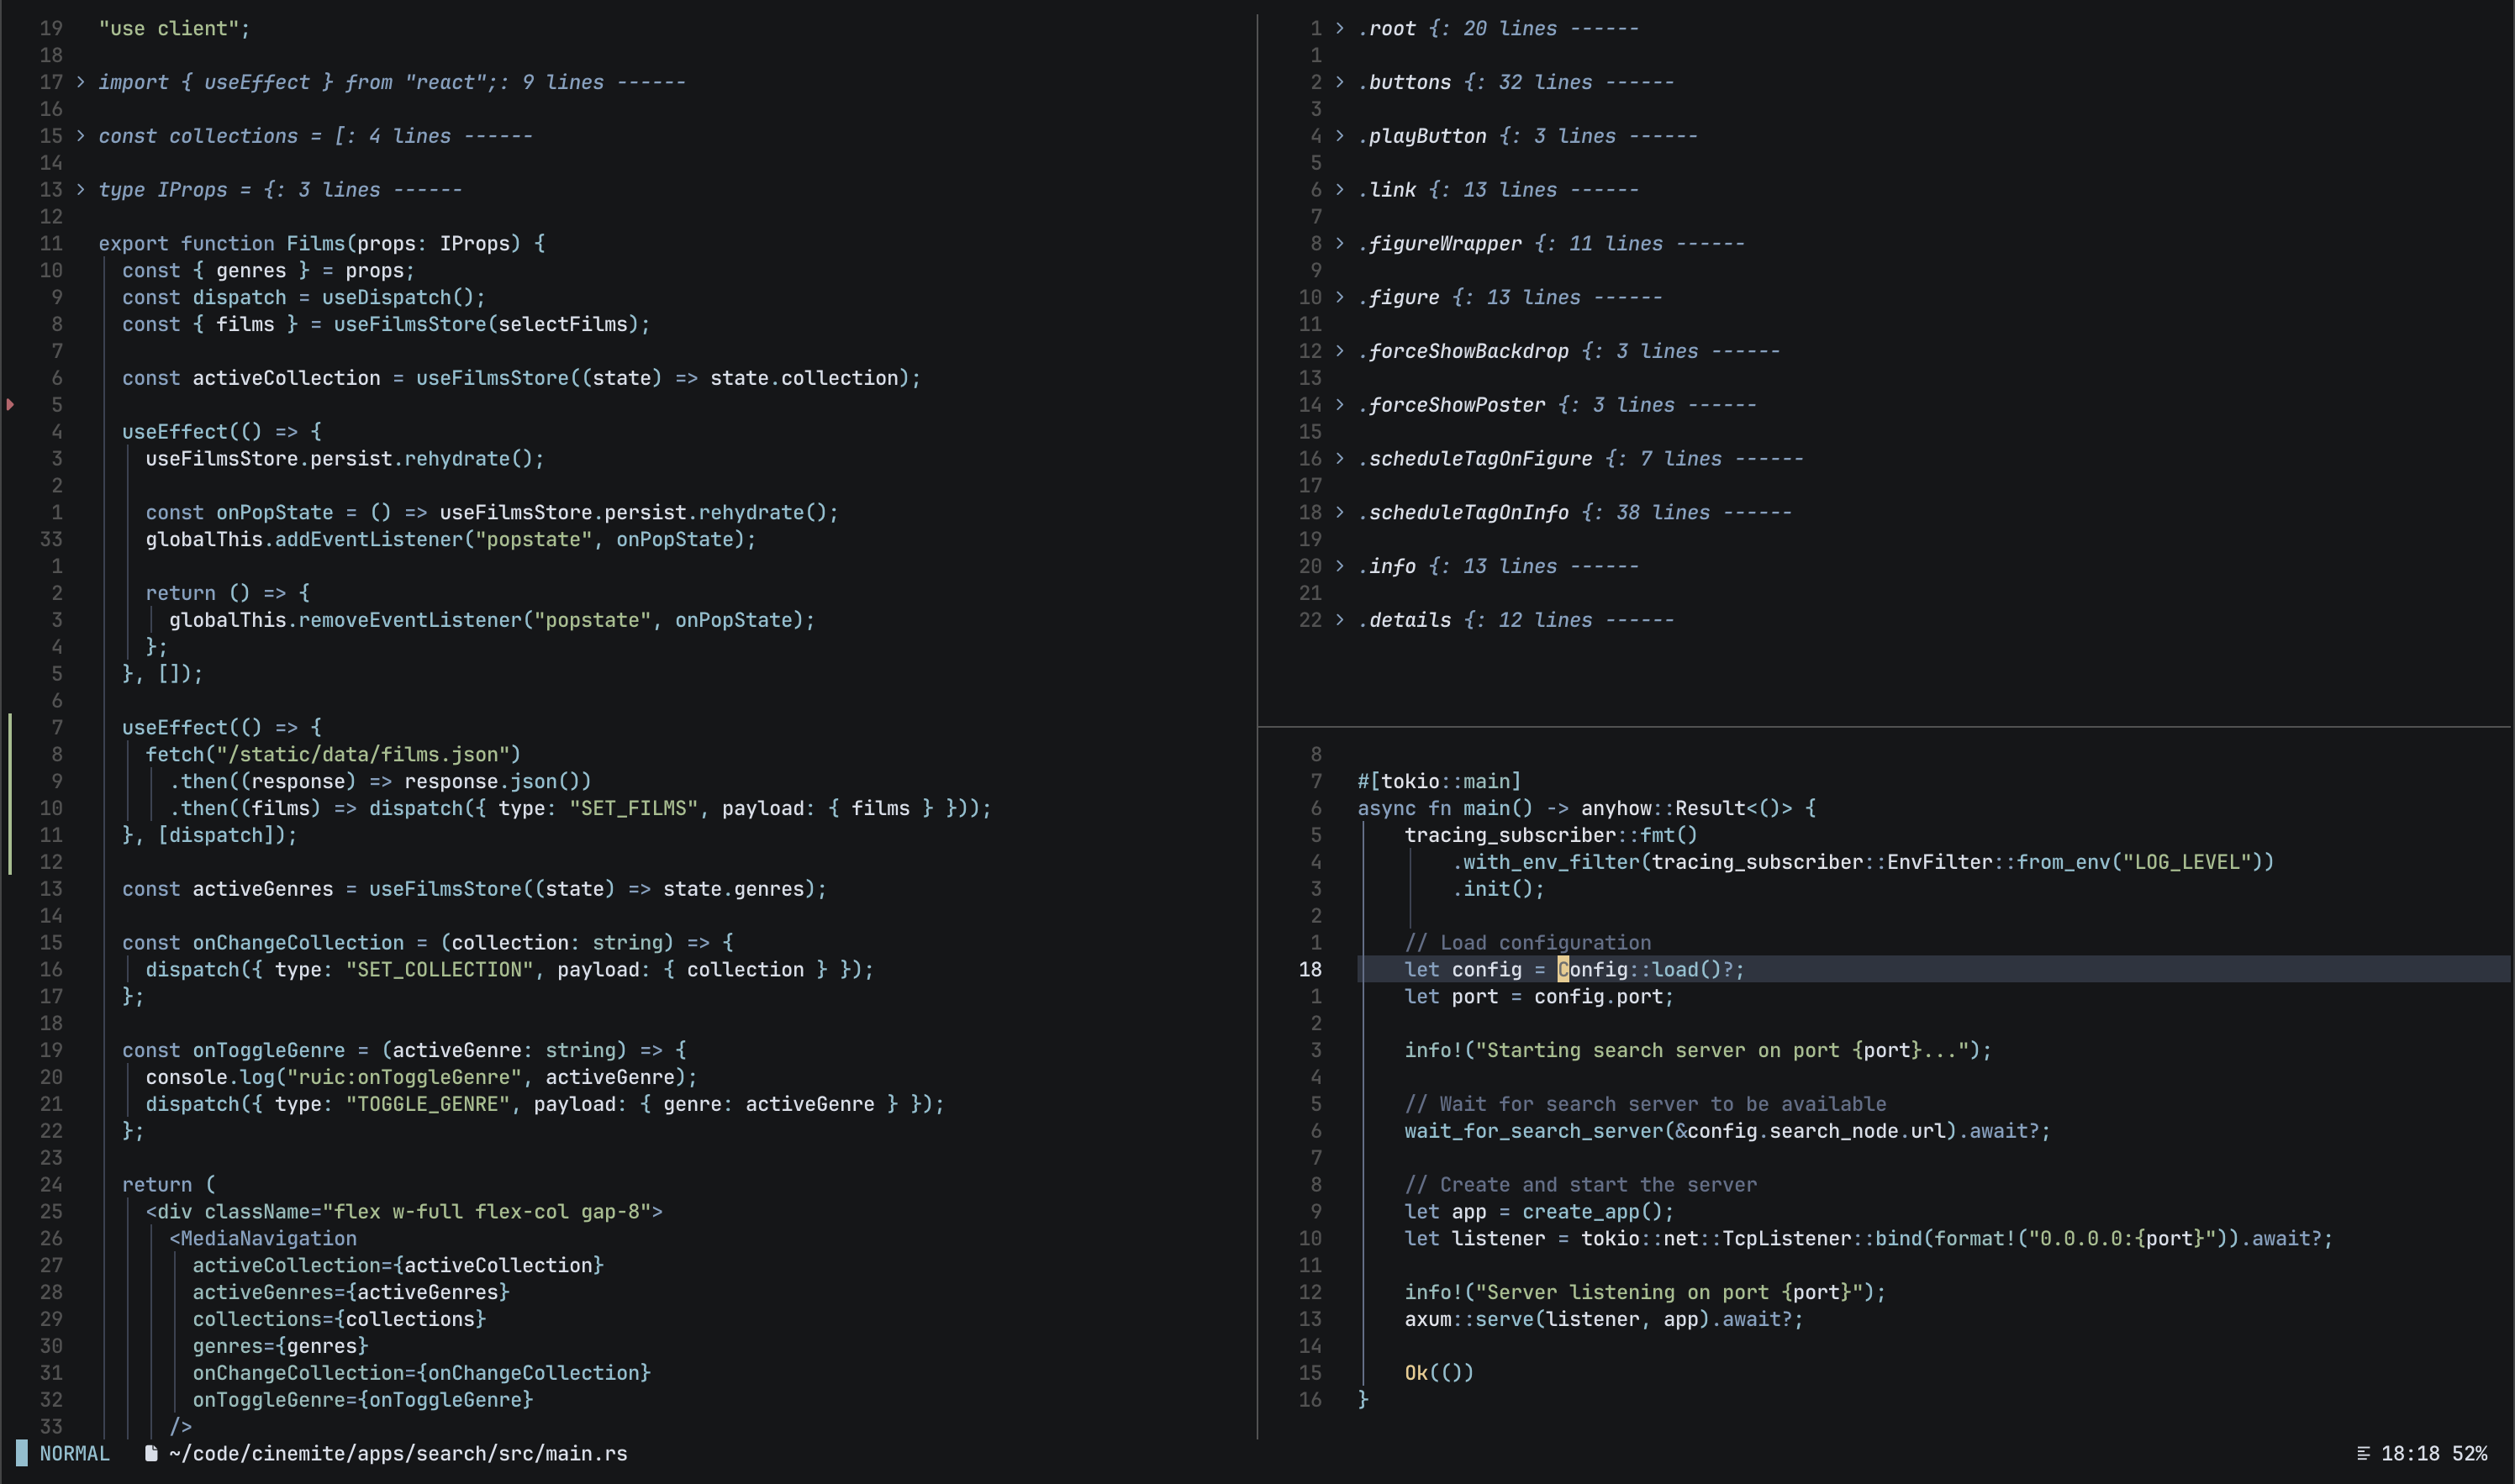Expand the folded import useEffect chevron
Image resolution: width=2515 pixels, height=1484 pixels.
point(81,82)
